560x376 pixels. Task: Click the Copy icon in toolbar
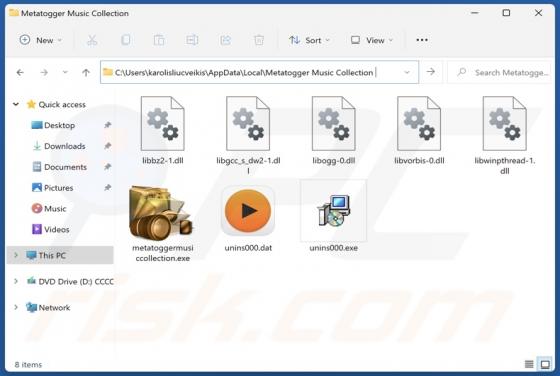[126, 40]
